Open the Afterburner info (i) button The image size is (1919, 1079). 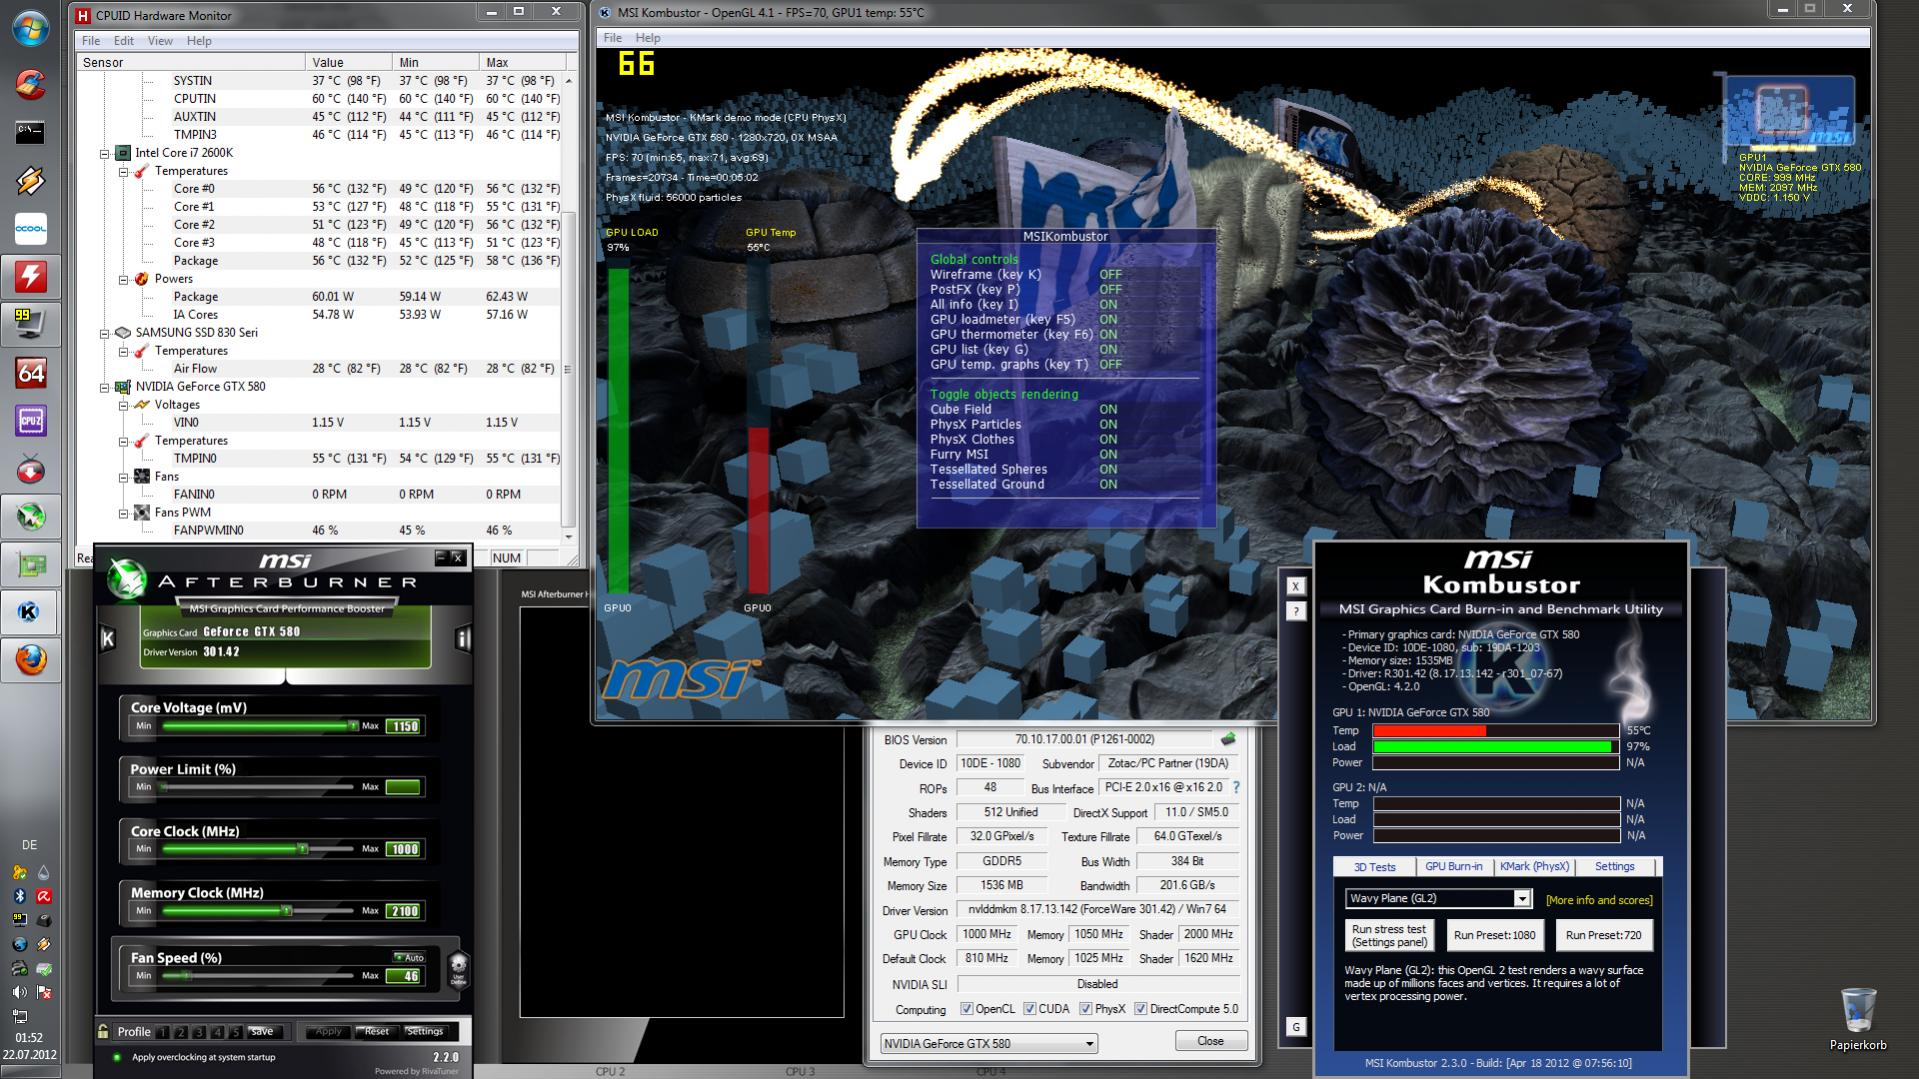463,639
